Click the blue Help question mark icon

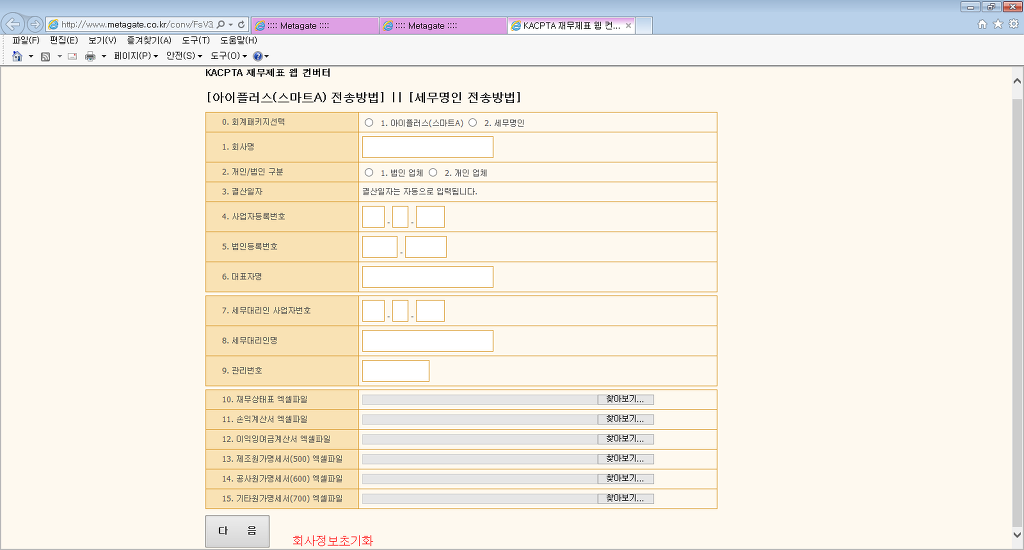coord(257,56)
